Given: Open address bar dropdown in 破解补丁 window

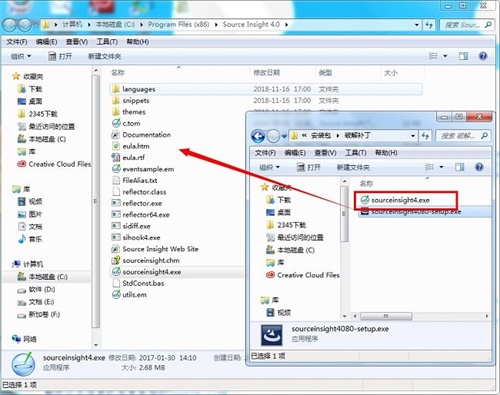Looking at the screenshot, I should tap(413, 136).
